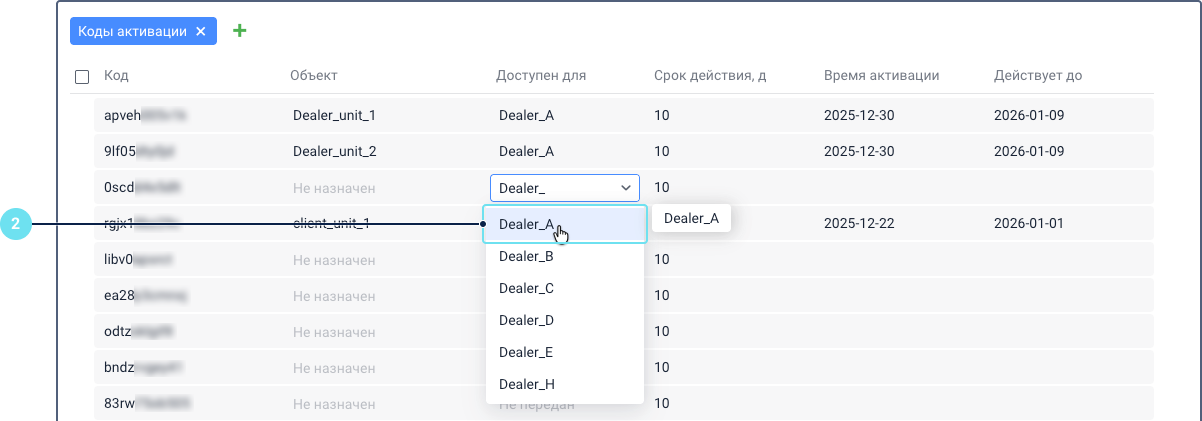1202x421 pixels.
Task: Click validity value 10 in the libv0 row
Action: (661, 260)
